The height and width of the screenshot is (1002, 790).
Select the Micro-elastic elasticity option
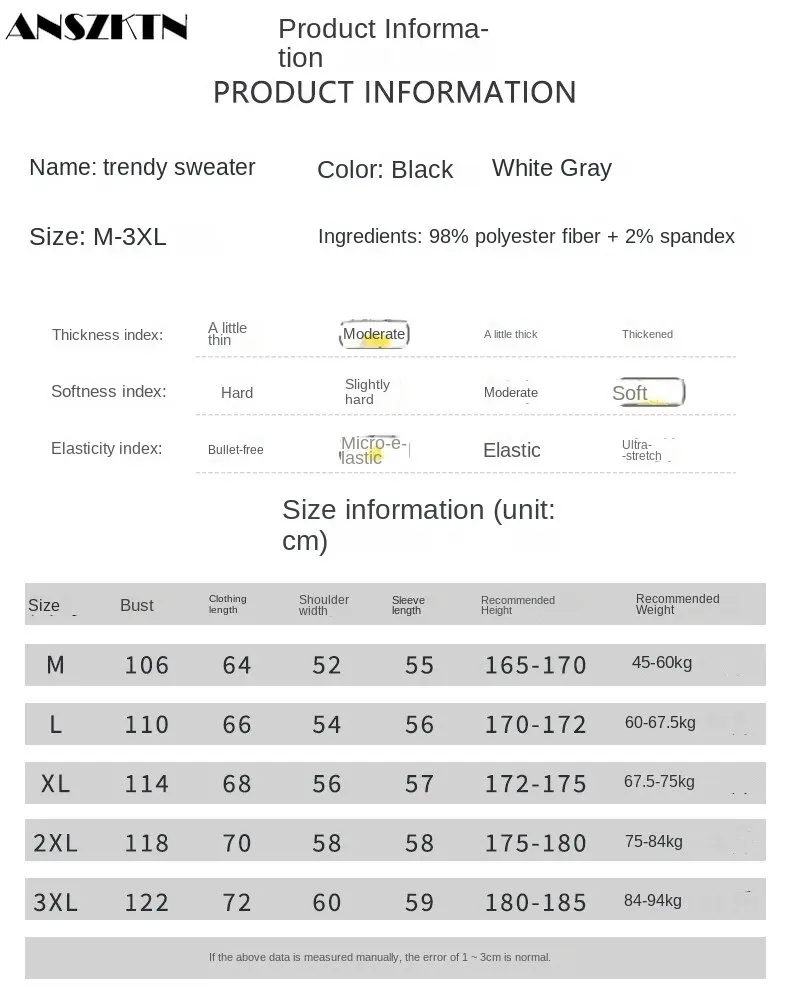click(x=374, y=450)
